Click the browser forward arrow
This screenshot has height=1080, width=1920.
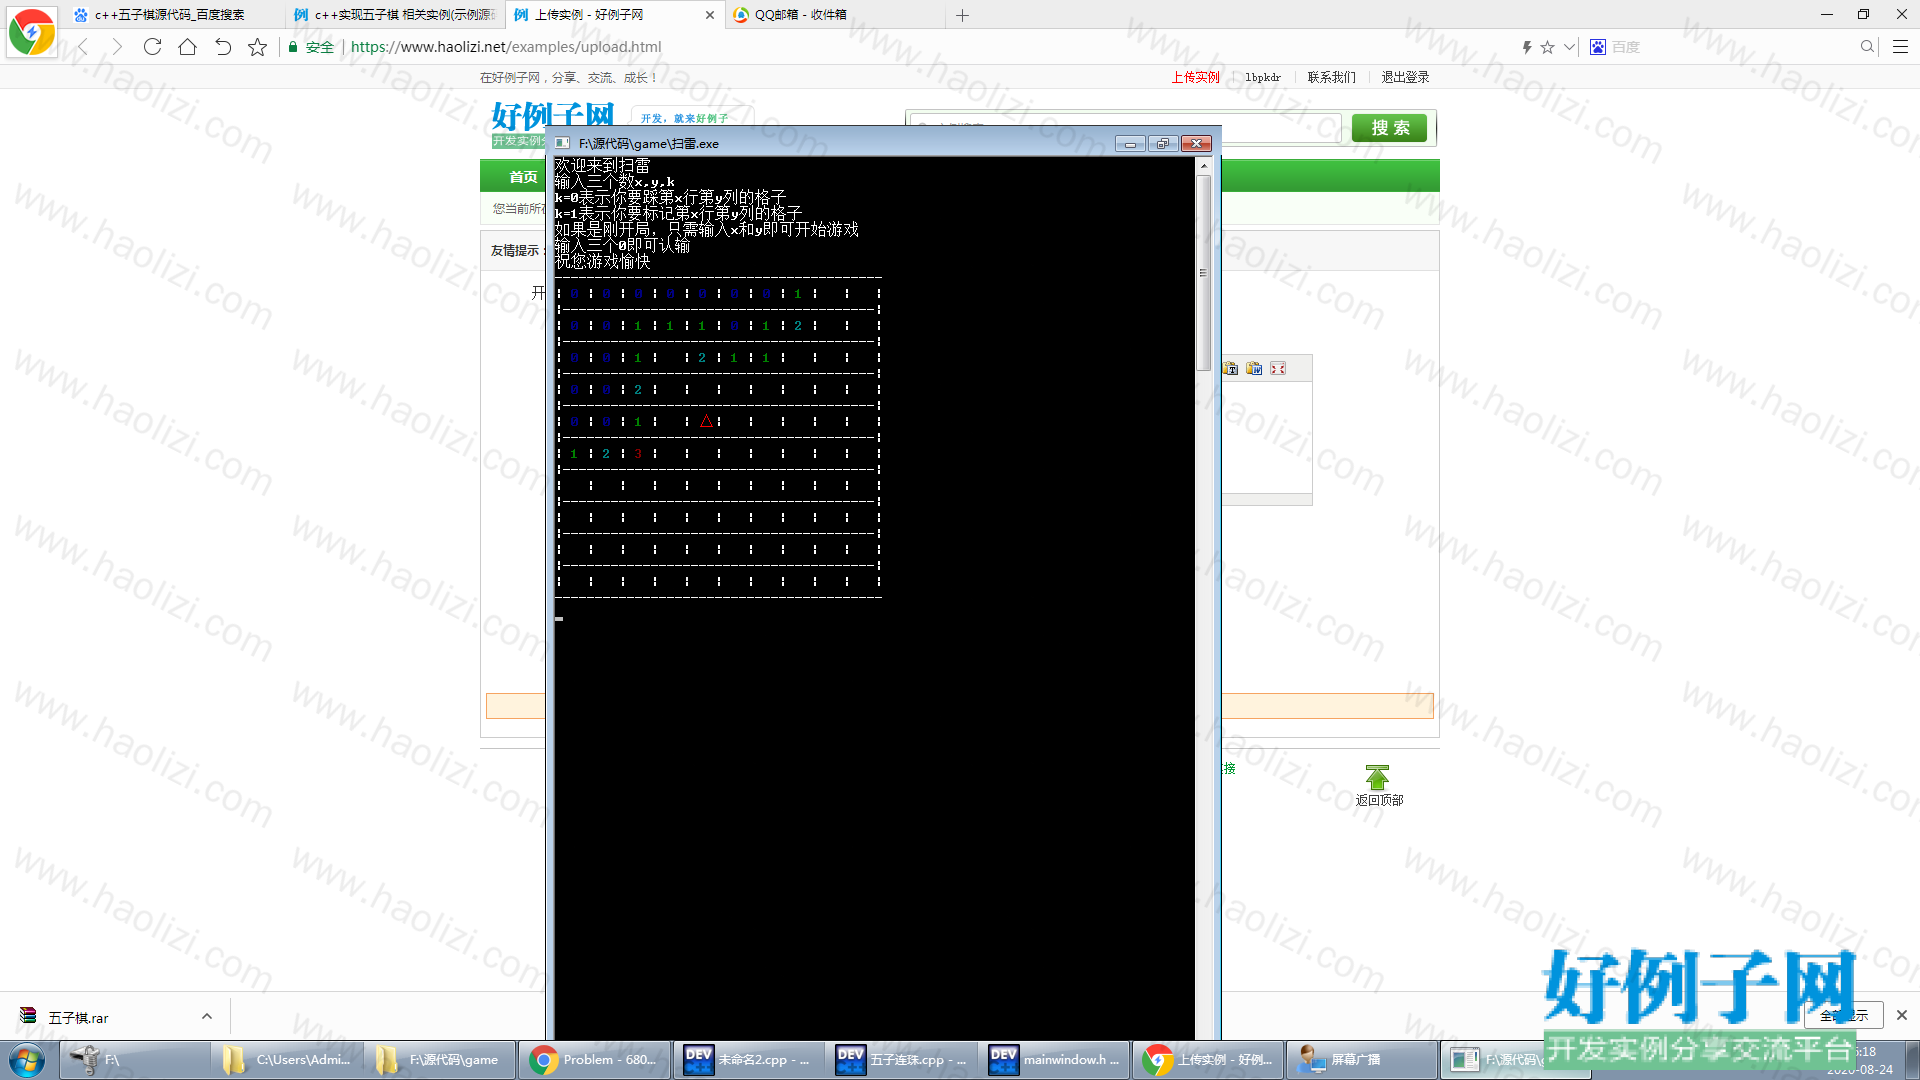pos(117,47)
